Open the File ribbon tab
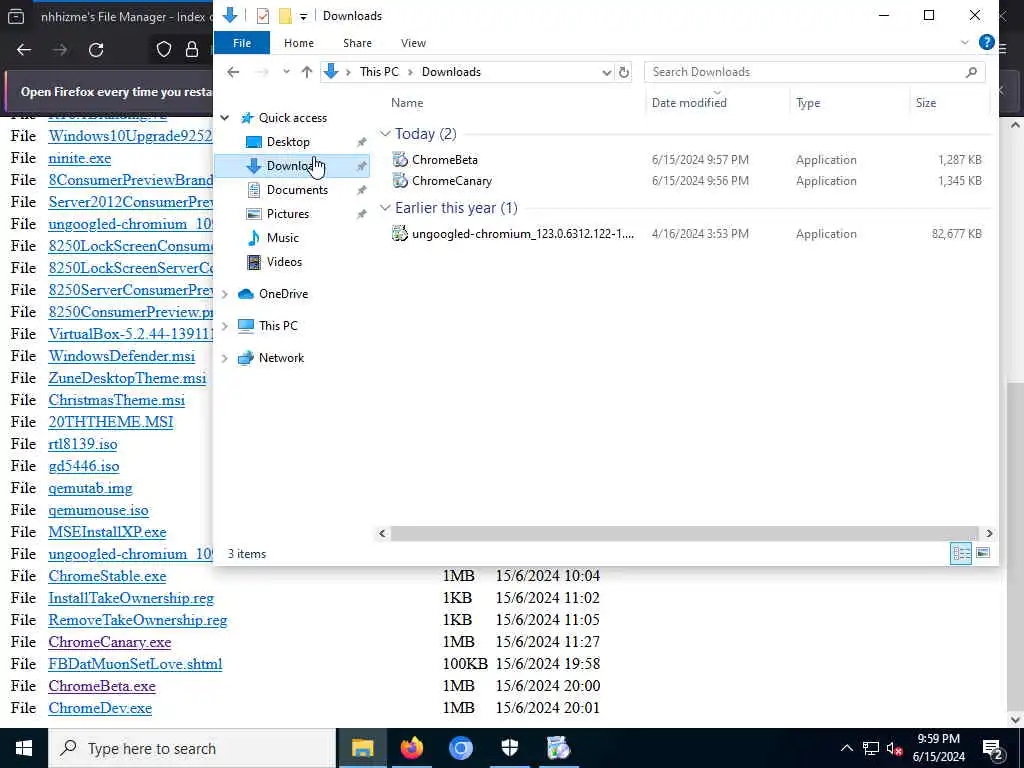Screen dimensions: 1024x768 [x=242, y=43]
